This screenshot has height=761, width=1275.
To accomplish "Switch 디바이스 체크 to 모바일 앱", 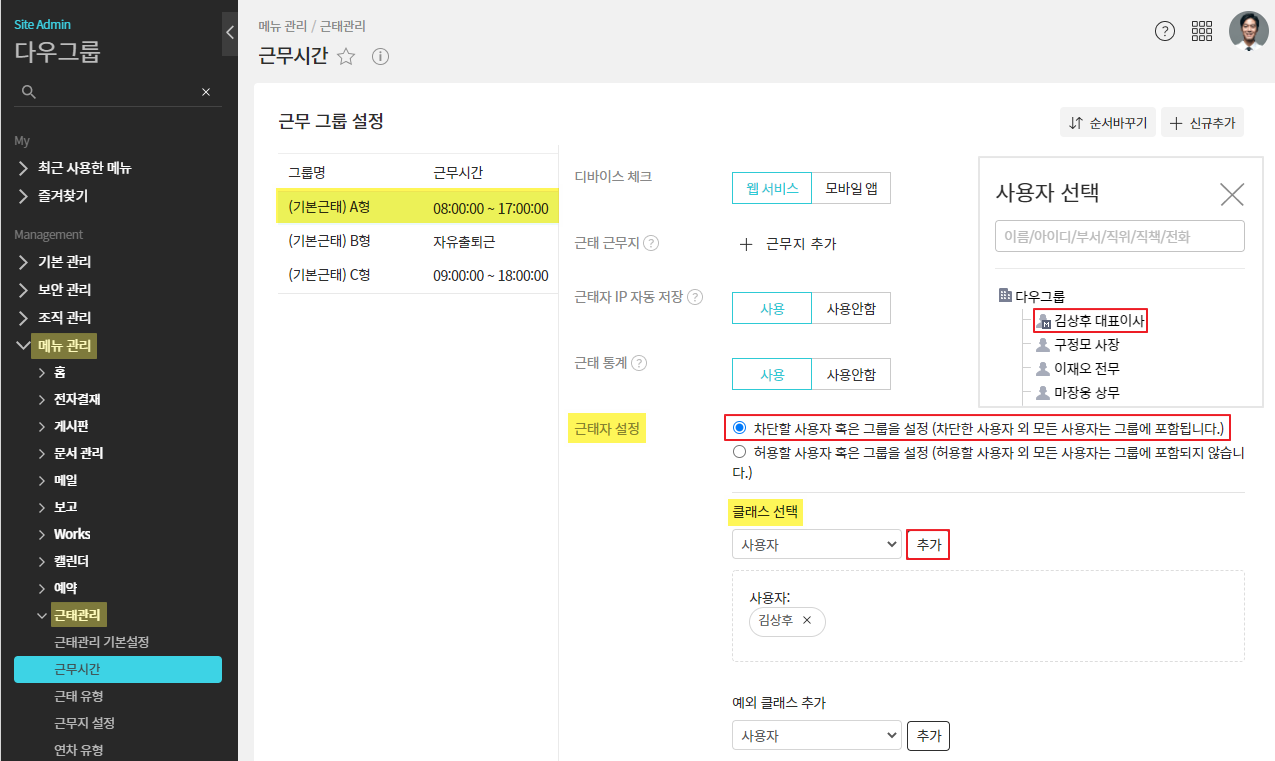I will click(x=850, y=188).
